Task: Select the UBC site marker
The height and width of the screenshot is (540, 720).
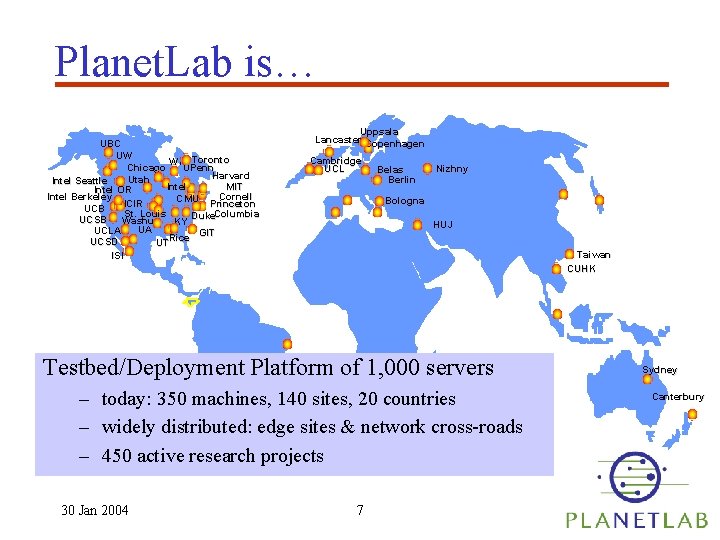Action: click(108, 152)
